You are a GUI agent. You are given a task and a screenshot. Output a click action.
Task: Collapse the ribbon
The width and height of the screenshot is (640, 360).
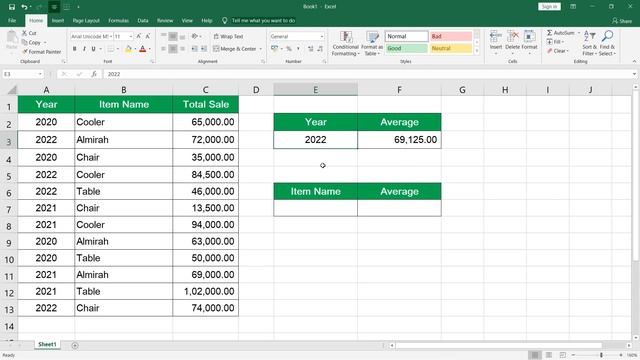[x=634, y=62]
